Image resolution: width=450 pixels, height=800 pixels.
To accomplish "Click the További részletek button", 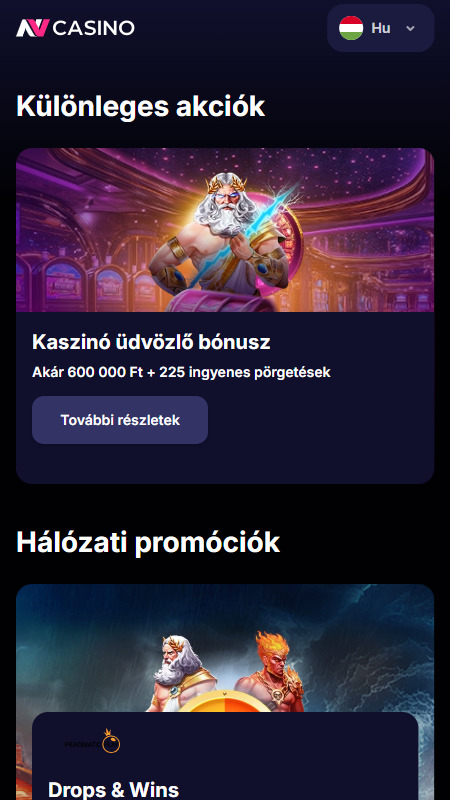I will pyautogui.click(x=120, y=420).
